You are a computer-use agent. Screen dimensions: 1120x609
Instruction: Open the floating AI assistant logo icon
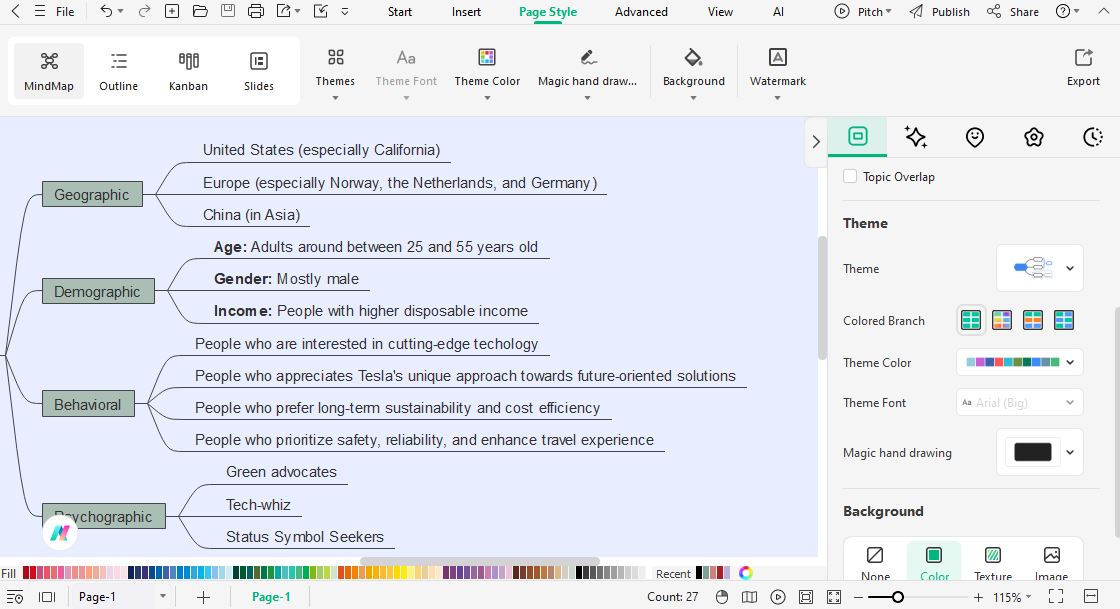pos(60,532)
